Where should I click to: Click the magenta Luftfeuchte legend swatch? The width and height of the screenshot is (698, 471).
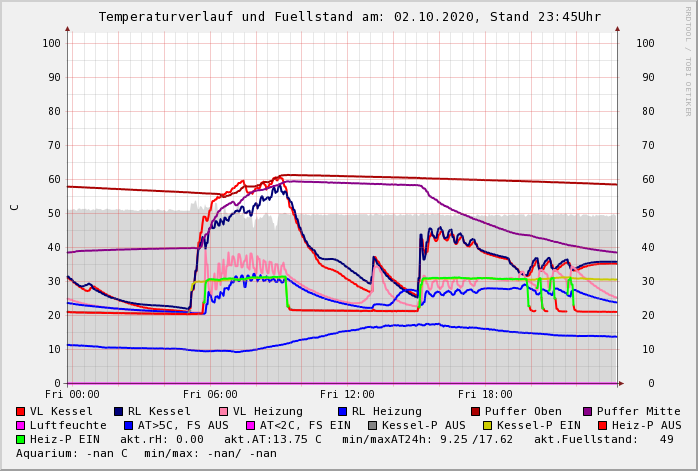pyautogui.click(x=21, y=425)
